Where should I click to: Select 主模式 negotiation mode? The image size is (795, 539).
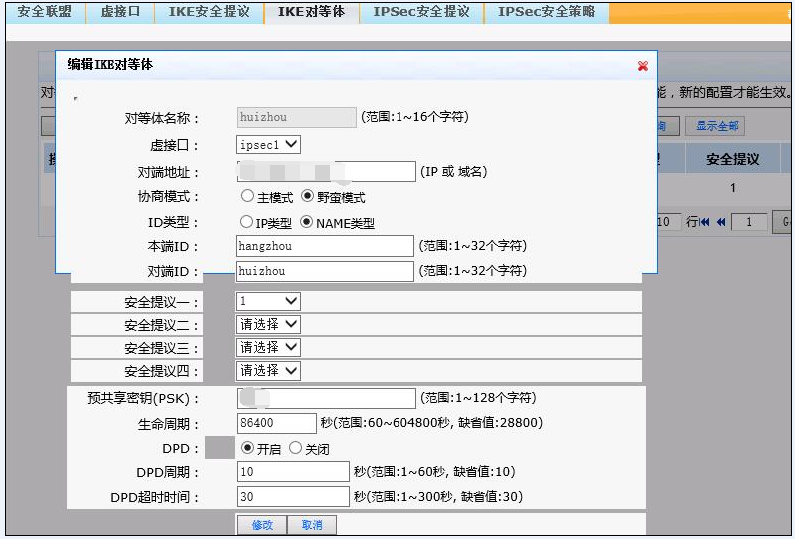coord(247,196)
